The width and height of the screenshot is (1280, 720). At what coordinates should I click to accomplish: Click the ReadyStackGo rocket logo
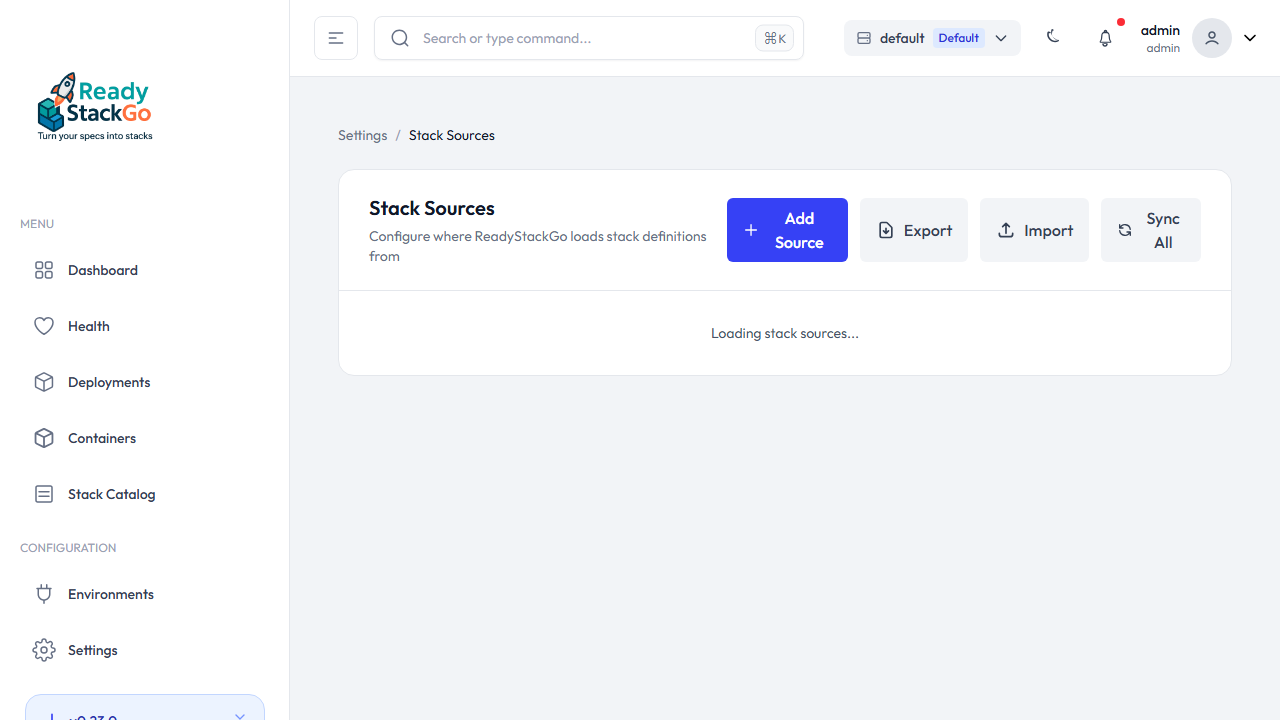(x=95, y=106)
